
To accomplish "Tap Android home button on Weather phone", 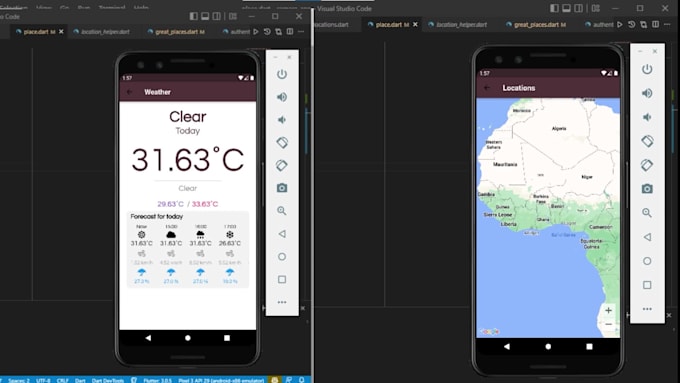I will point(188,337).
